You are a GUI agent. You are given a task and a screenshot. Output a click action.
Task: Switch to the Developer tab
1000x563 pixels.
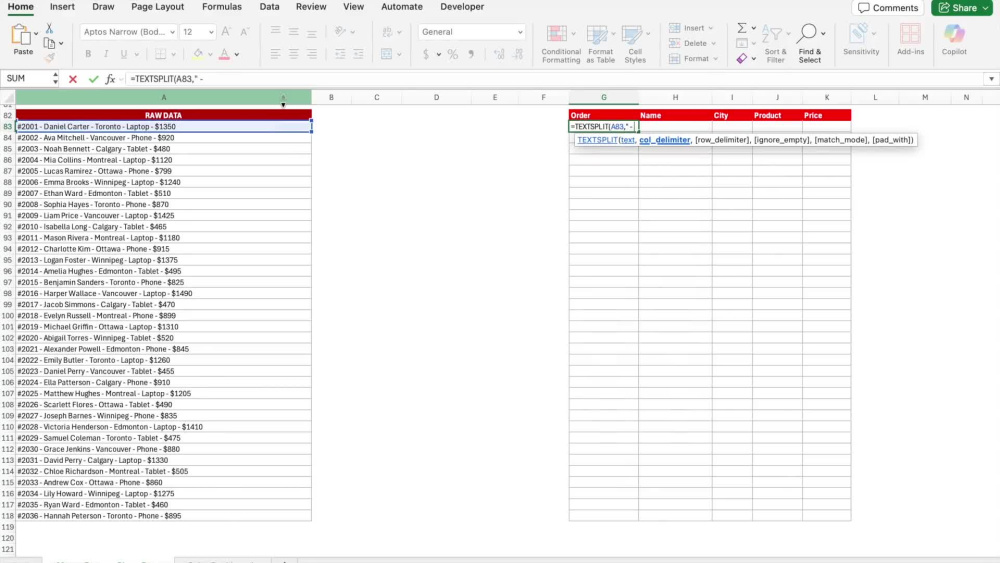pyautogui.click(x=462, y=7)
